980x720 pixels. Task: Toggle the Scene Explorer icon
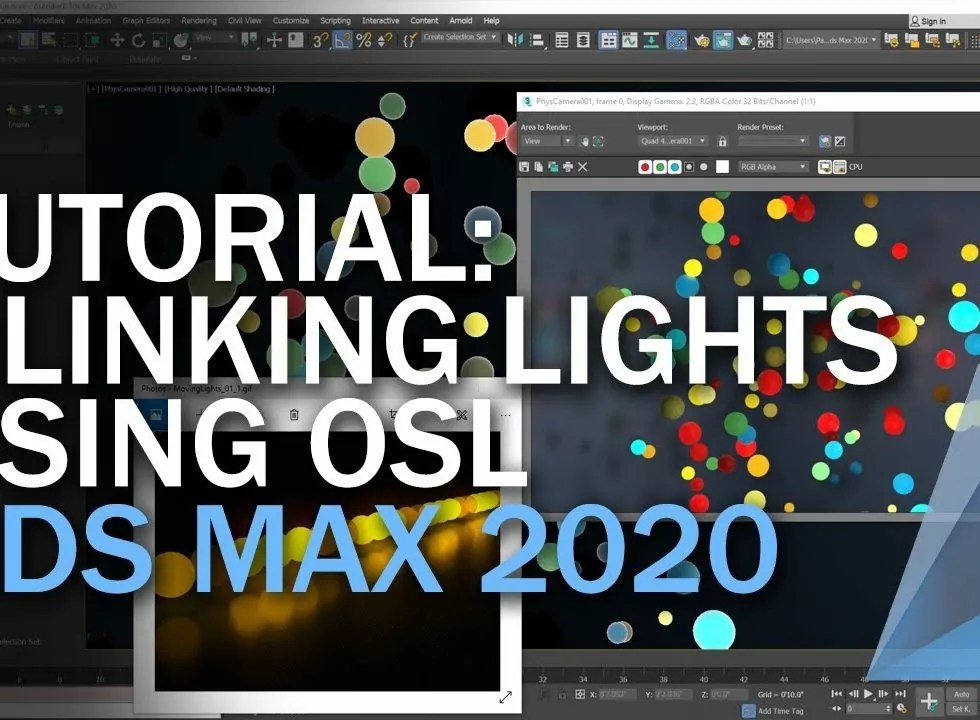(562, 41)
